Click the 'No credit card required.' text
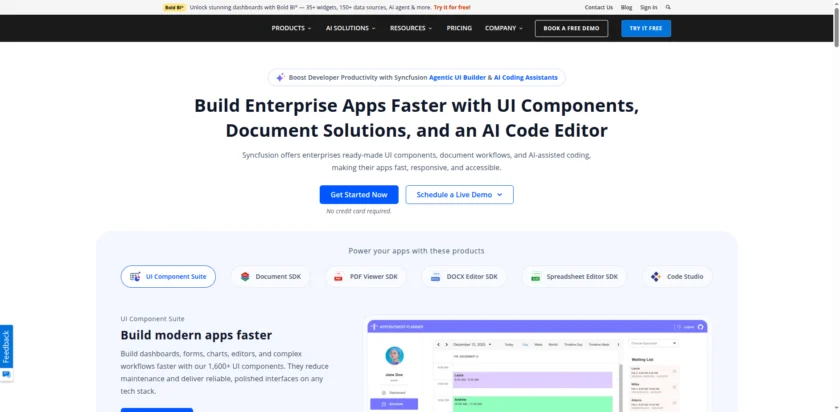This screenshot has height=412, width=840. 359,211
